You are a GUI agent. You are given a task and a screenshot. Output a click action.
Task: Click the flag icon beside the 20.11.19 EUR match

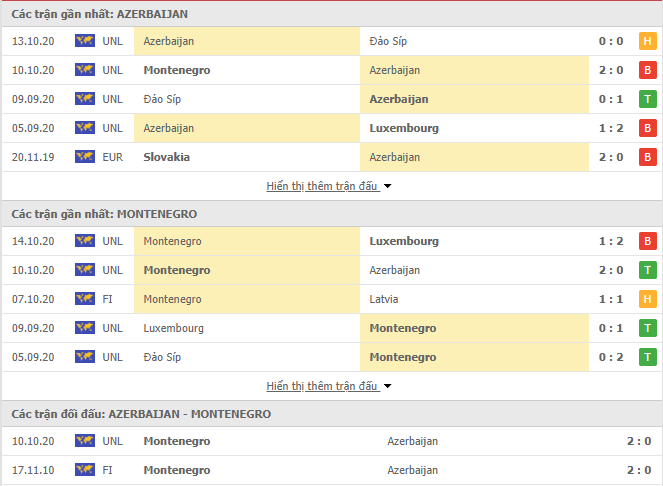pyautogui.click(x=85, y=157)
